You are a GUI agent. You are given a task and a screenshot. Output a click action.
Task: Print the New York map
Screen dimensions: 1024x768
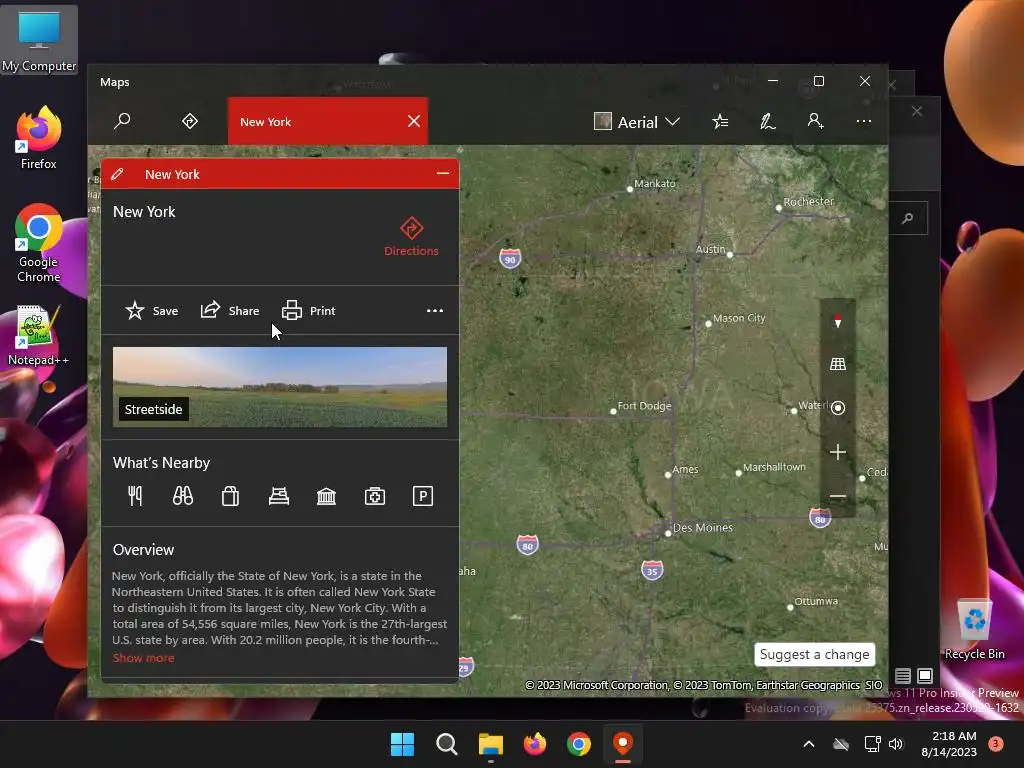(x=308, y=311)
